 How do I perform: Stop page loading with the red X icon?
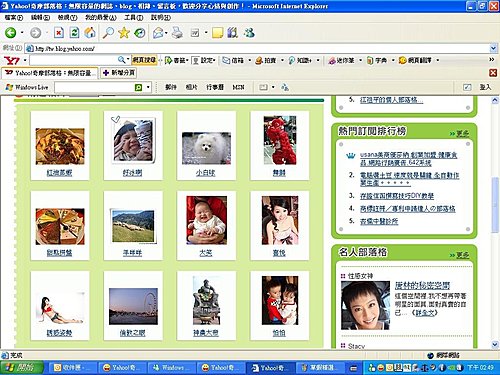[59, 33]
